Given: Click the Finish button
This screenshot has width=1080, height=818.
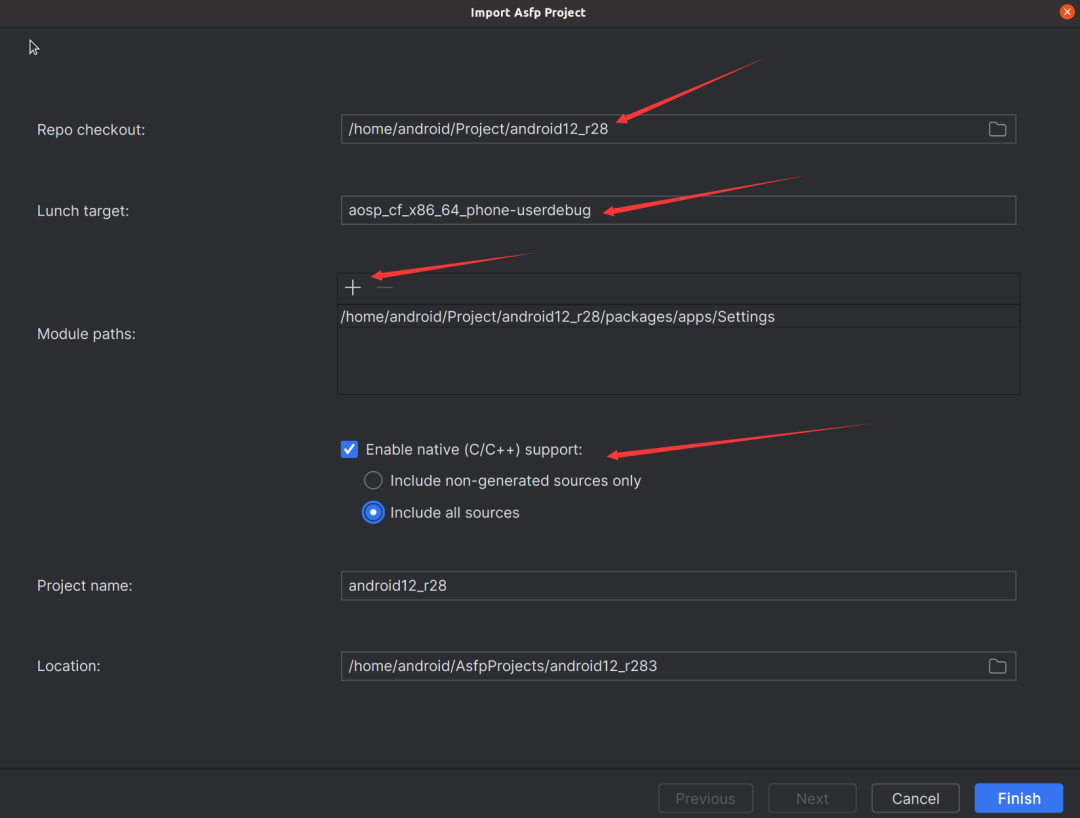Looking at the screenshot, I should click(1019, 798).
